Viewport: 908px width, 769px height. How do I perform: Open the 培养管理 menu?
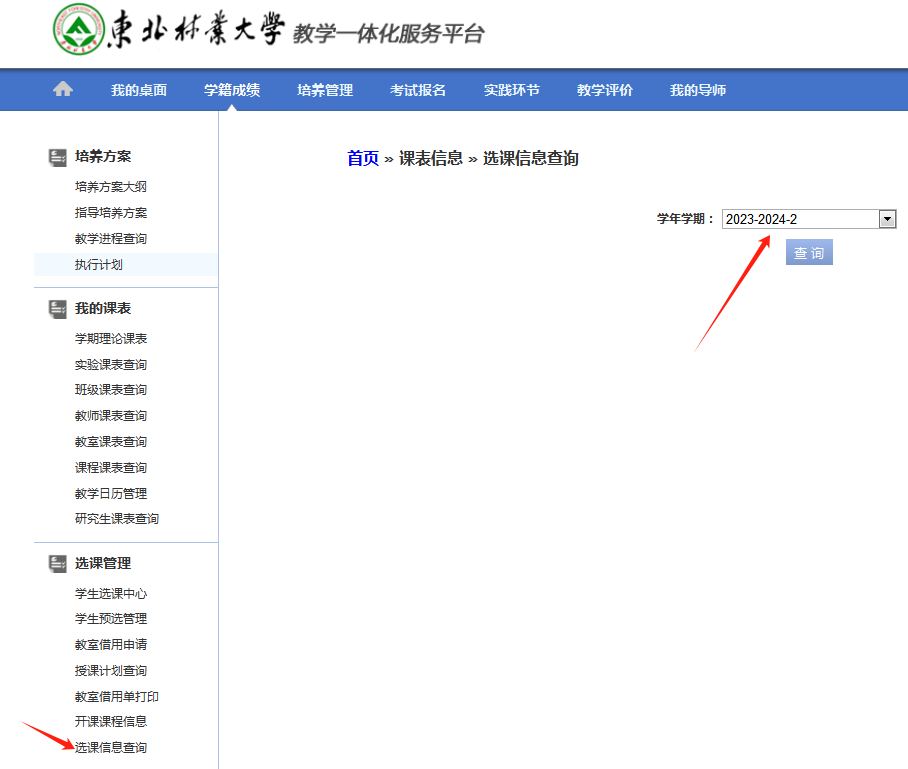(325, 90)
